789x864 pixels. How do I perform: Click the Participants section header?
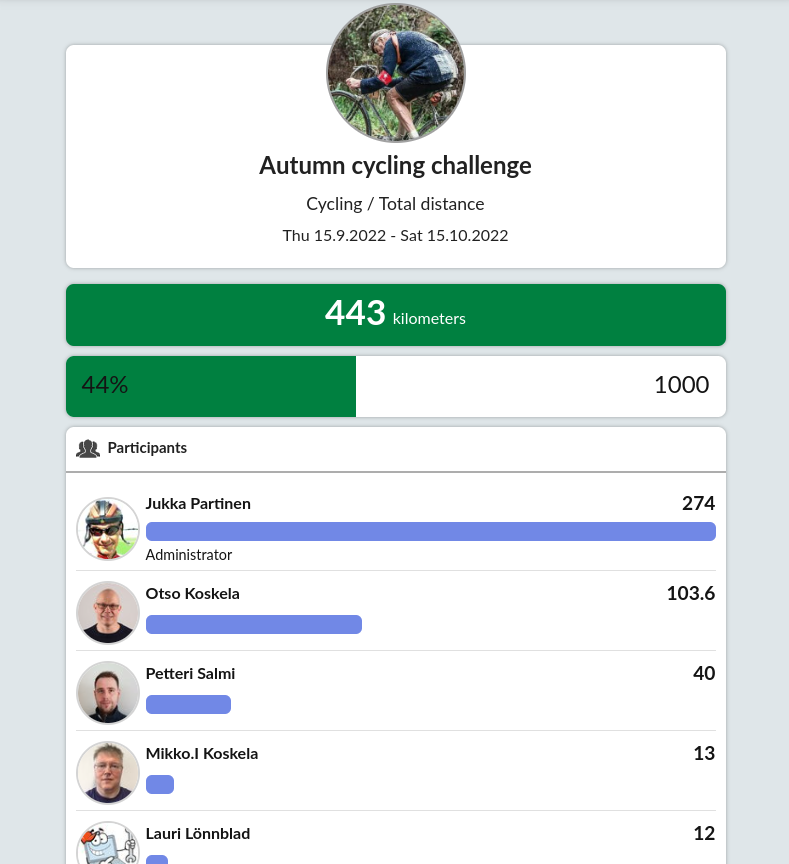click(x=396, y=449)
